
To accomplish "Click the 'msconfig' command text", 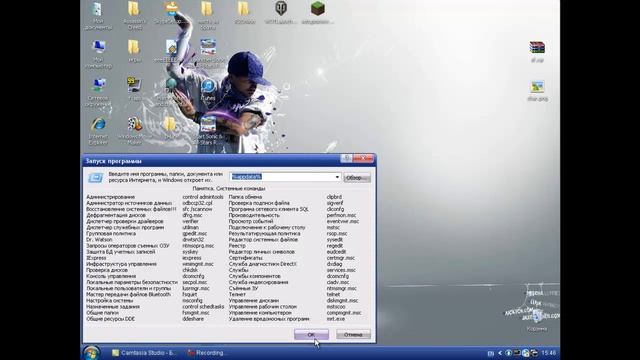I will click(192, 300).
